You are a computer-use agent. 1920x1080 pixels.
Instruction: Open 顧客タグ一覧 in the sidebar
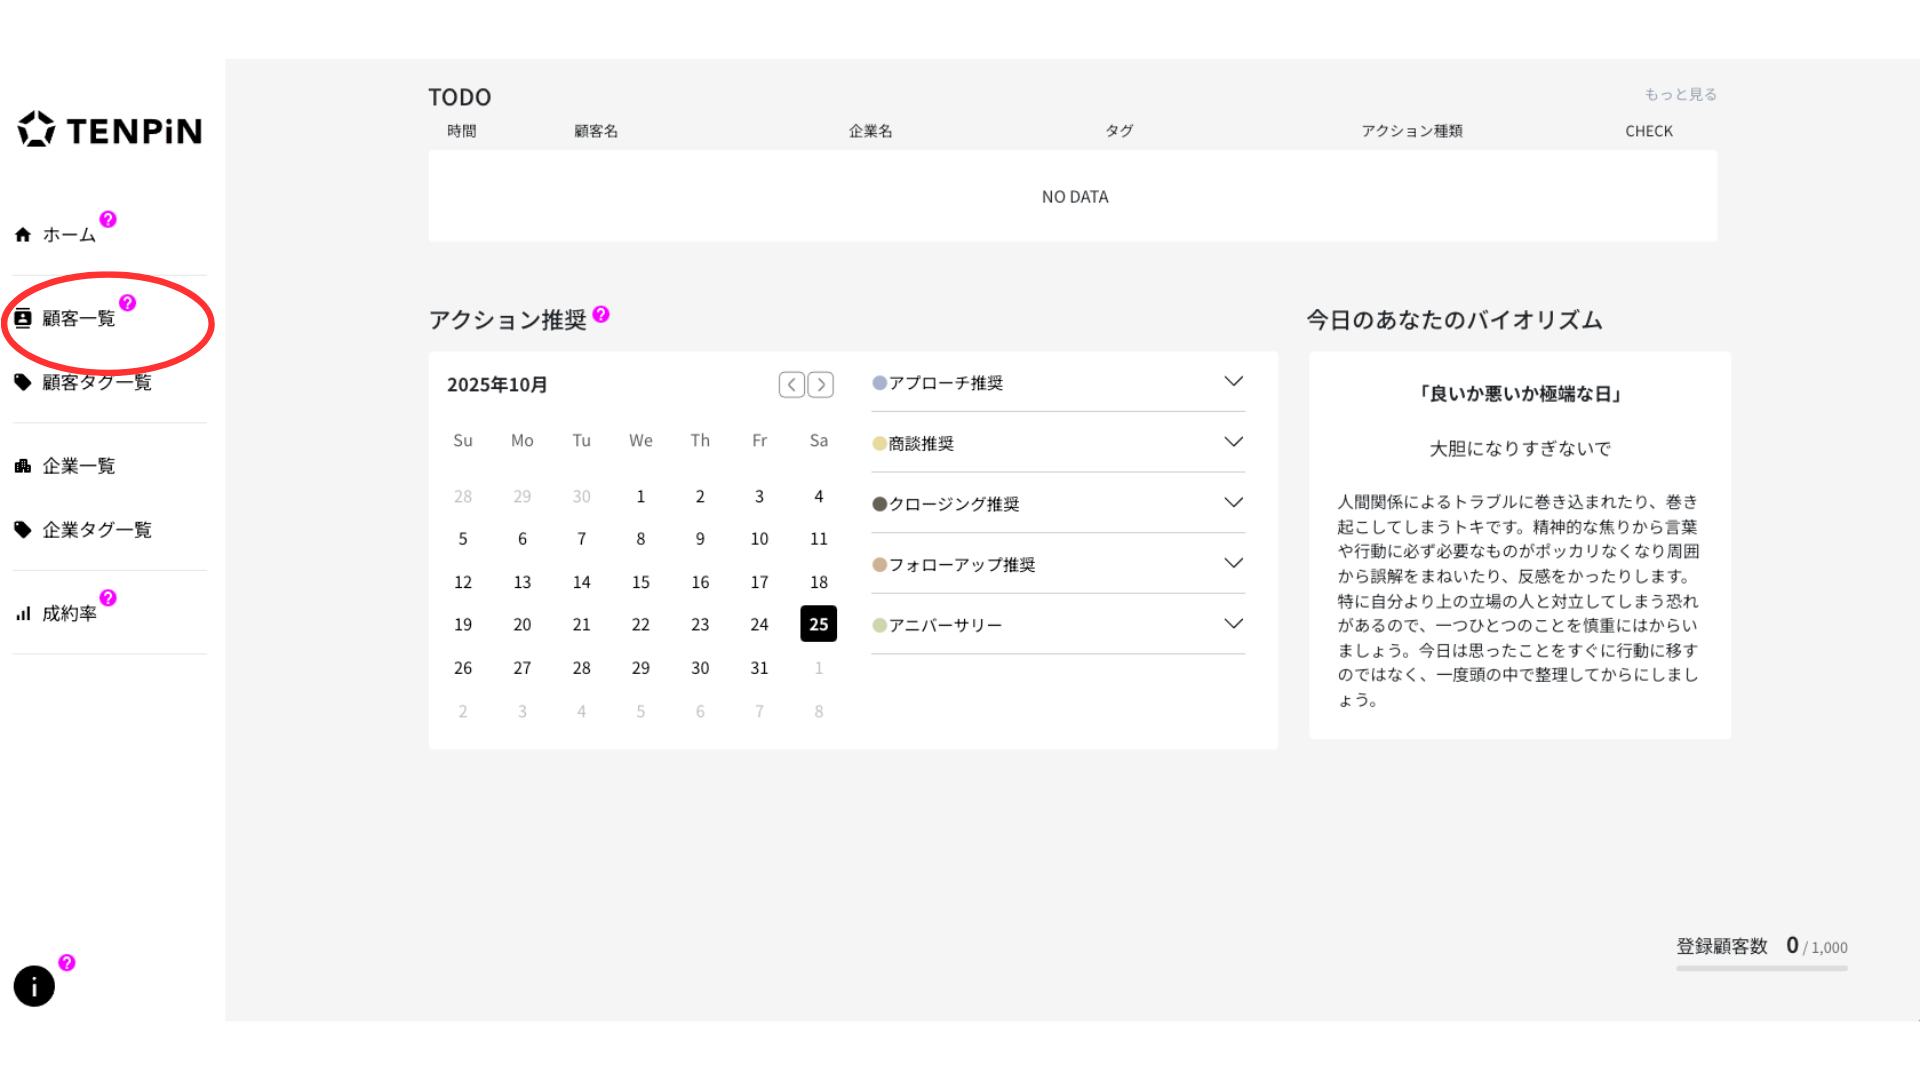[96, 382]
